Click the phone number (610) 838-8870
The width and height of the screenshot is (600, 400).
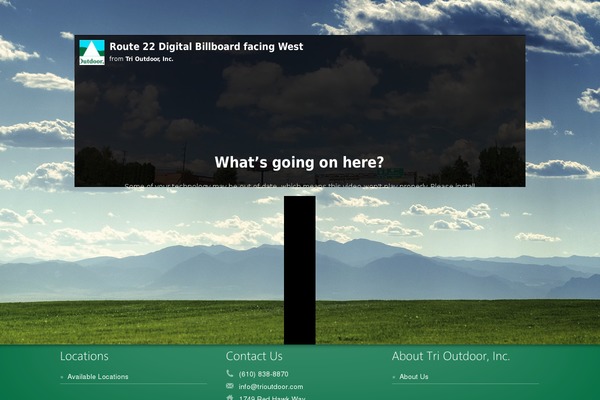[263, 374]
